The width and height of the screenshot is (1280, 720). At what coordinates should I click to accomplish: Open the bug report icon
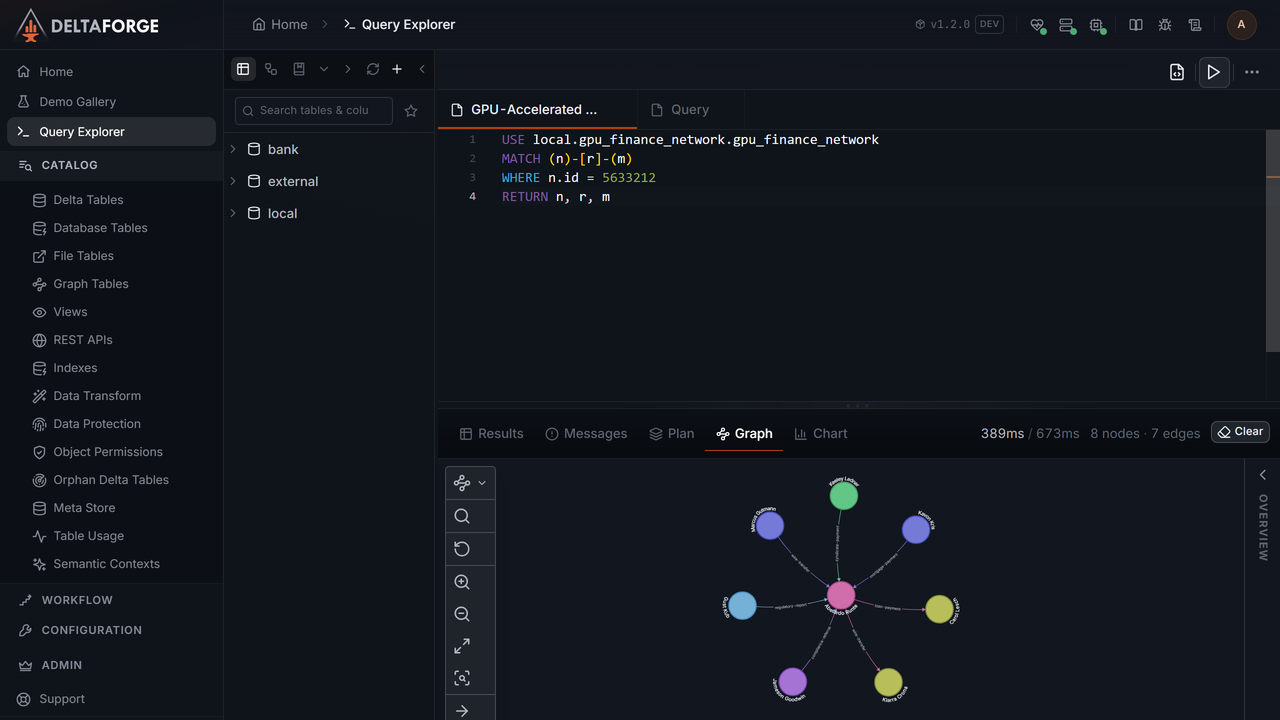(1165, 25)
